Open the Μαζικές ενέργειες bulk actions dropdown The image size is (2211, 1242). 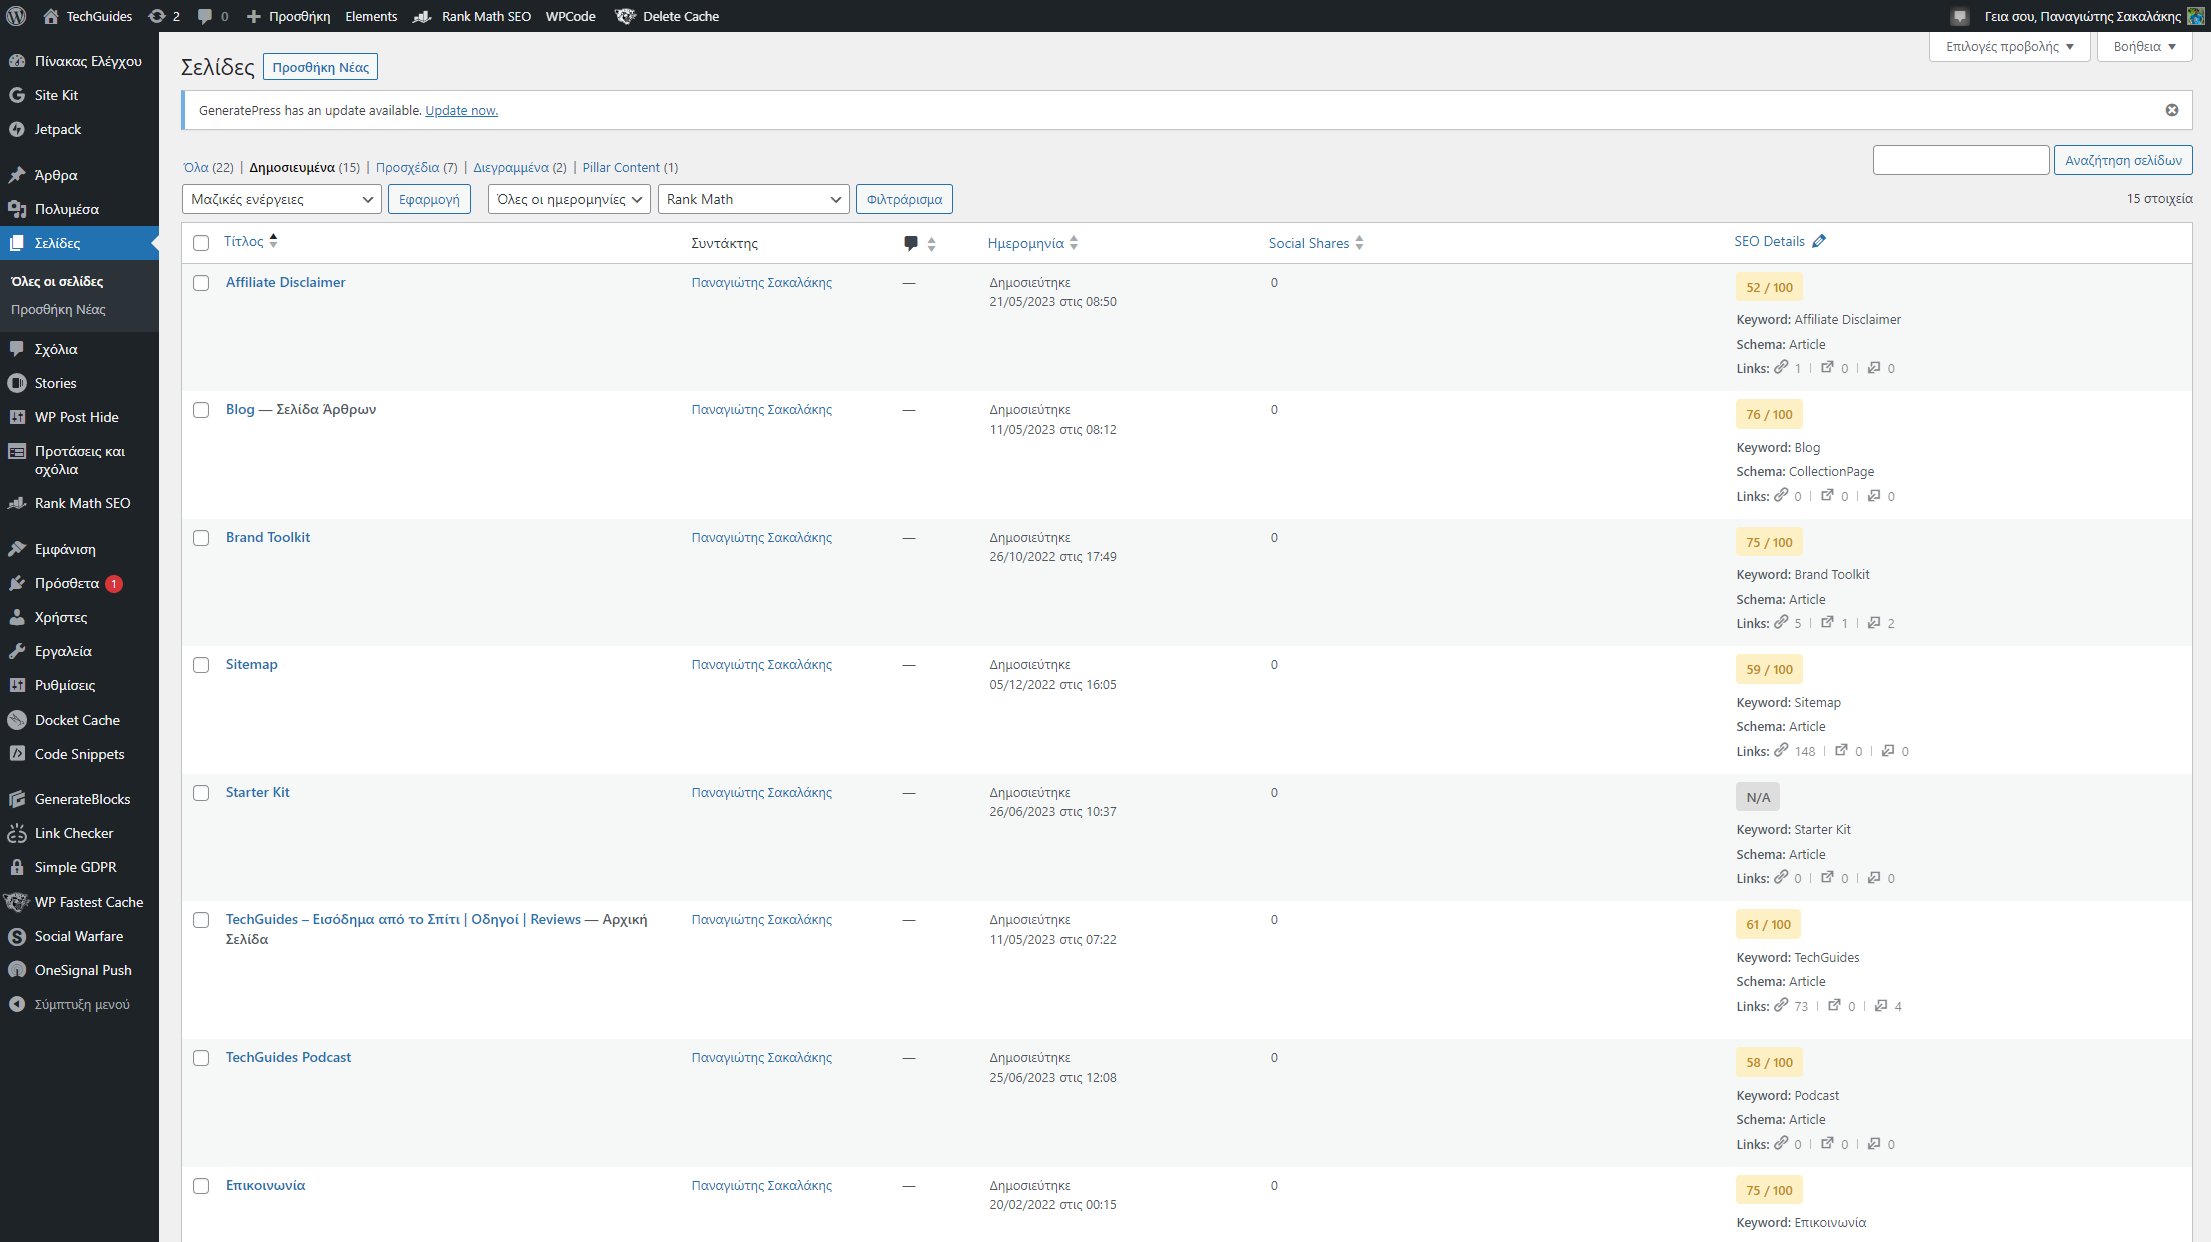(x=281, y=199)
